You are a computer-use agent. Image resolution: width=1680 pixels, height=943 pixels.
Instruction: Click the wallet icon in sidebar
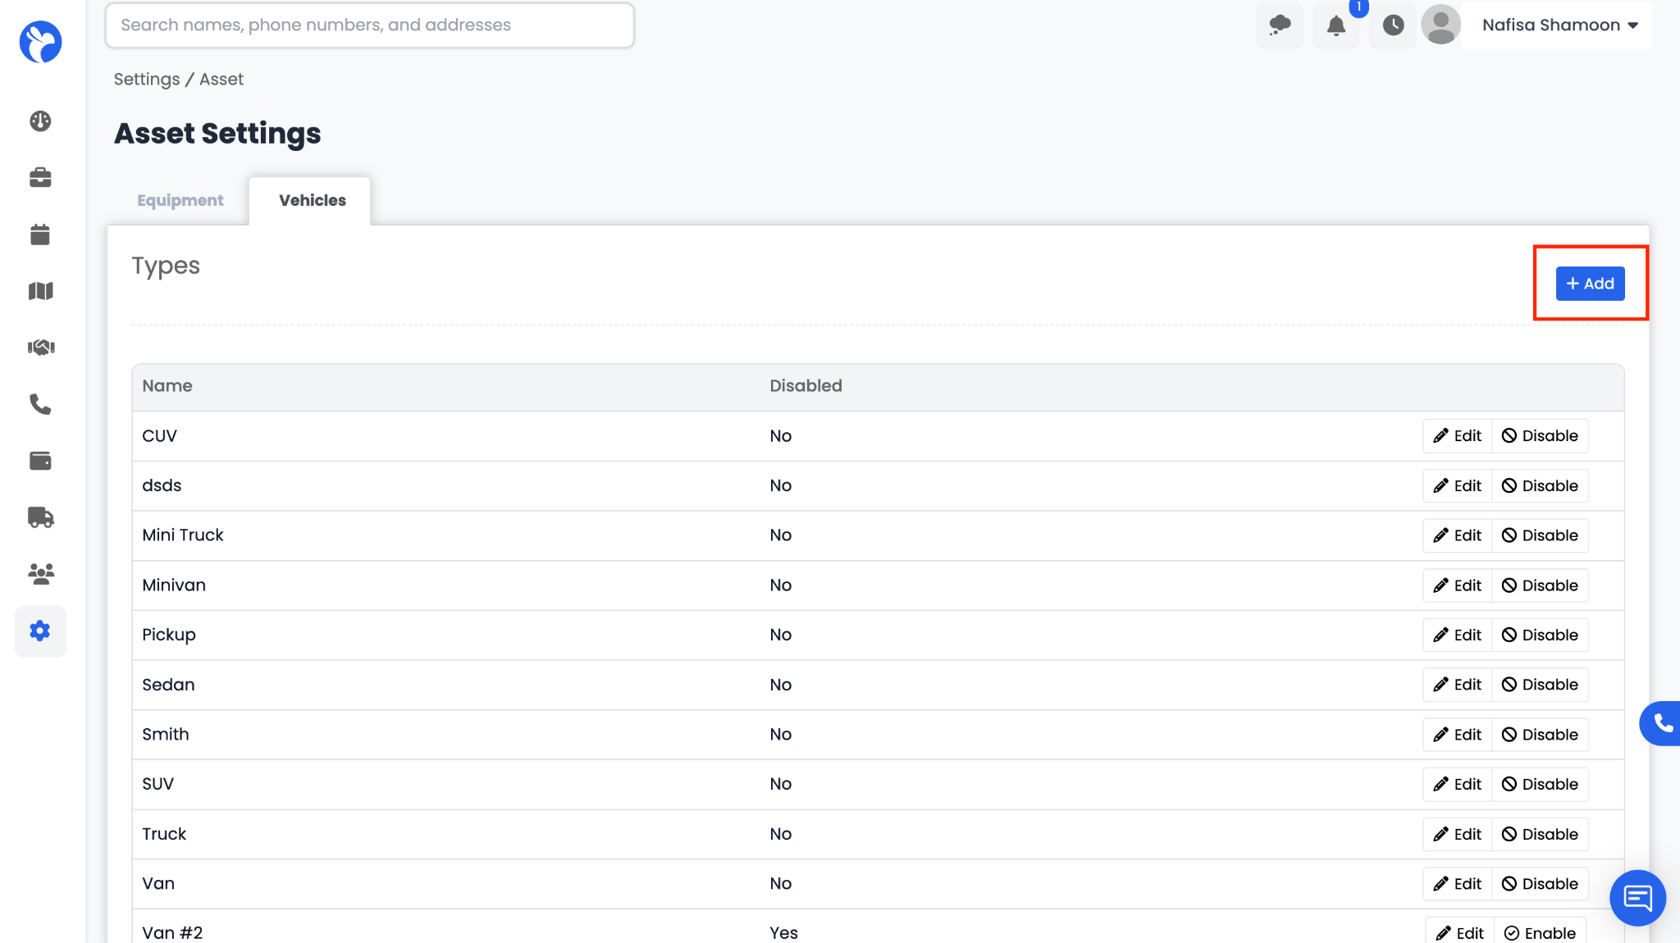tap(40, 461)
